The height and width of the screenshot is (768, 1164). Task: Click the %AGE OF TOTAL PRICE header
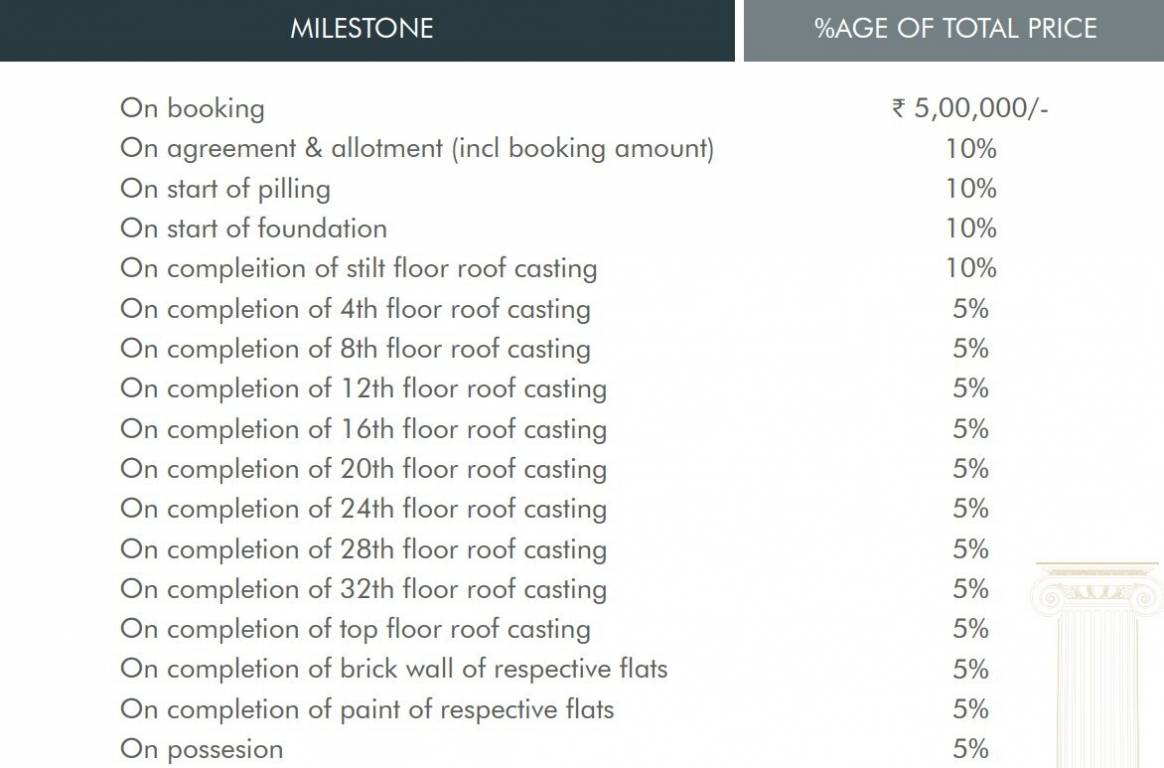(x=955, y=28)
